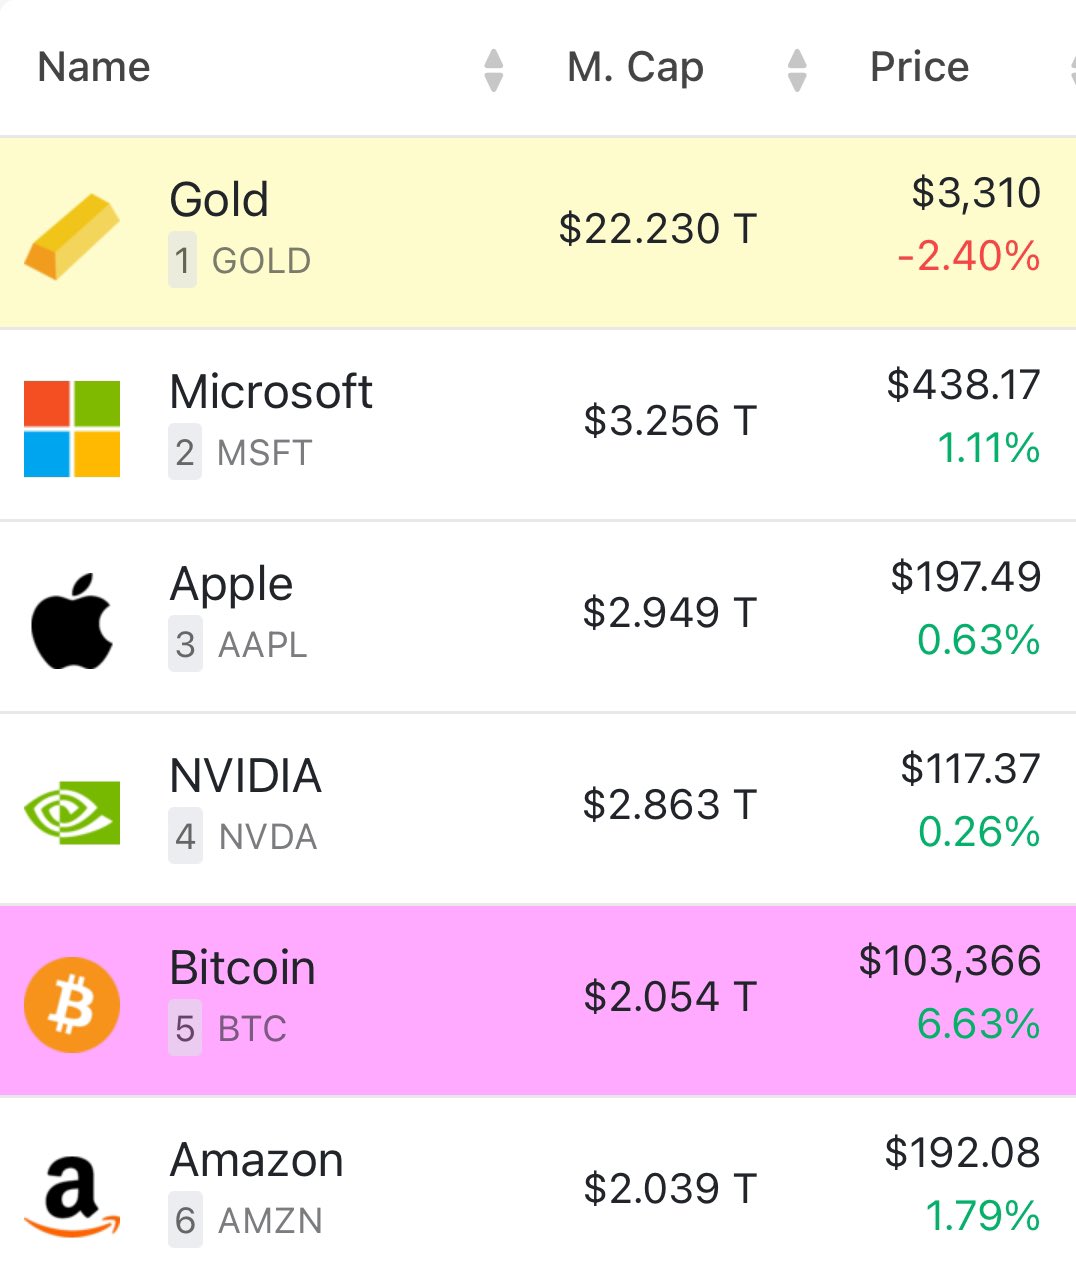Open the Amazon name link

pos(257,1159)
